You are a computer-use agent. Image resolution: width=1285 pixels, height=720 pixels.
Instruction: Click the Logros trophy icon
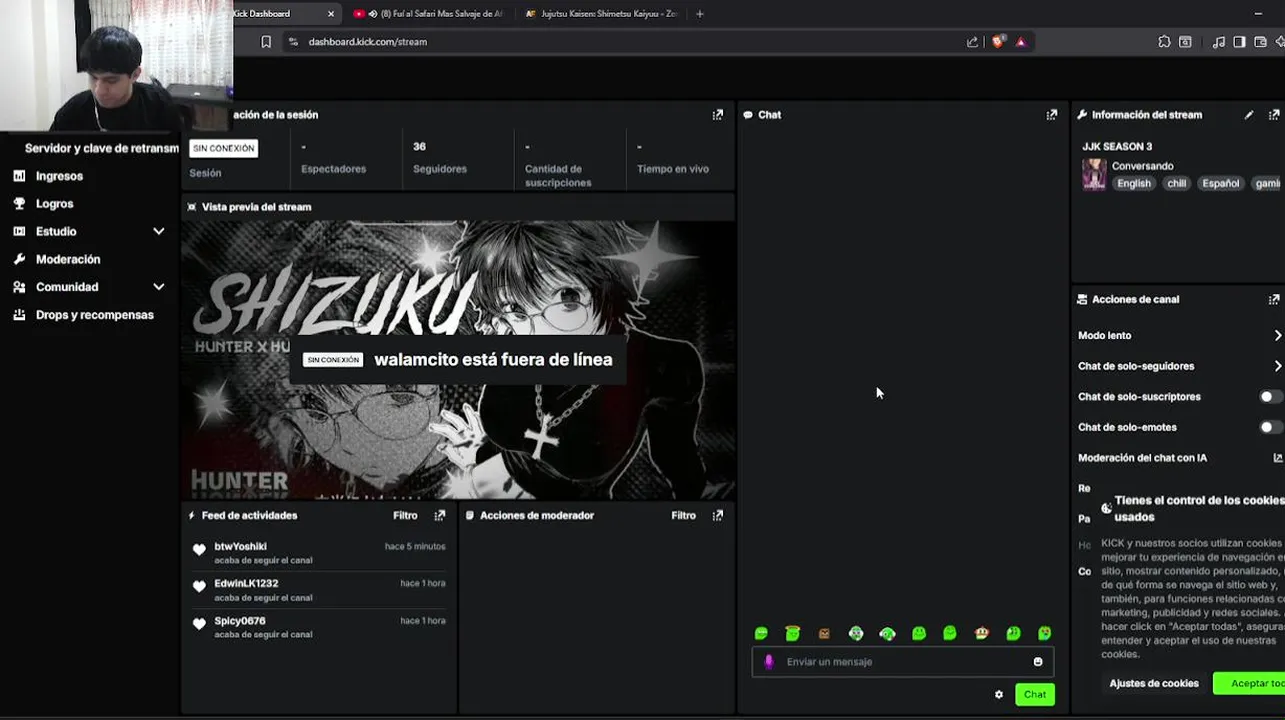tap(19, 203)
